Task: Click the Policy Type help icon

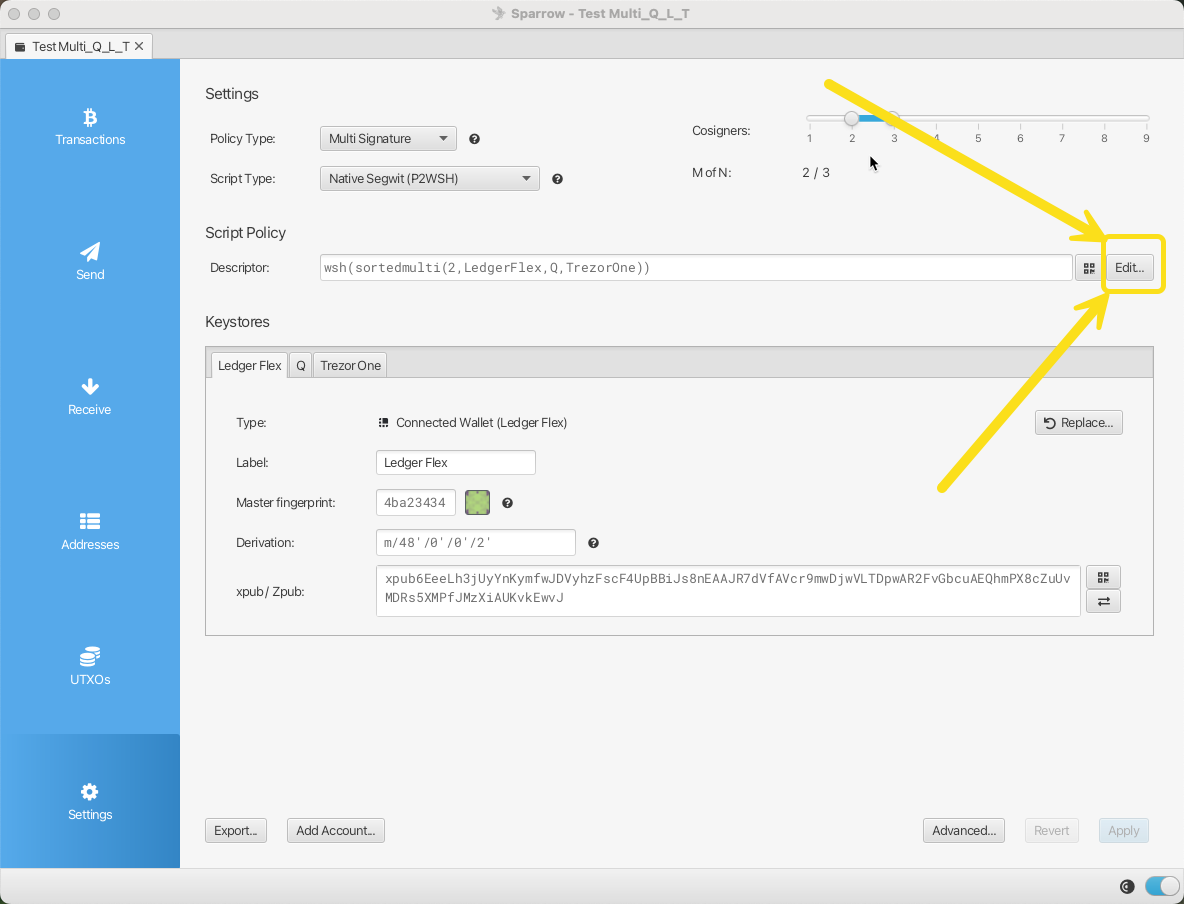Action: pos(475,139)
